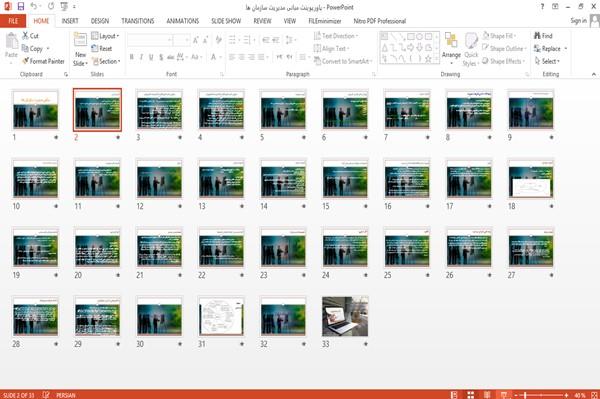Cut the selected slide with Cut
The height and width of the screenshot is (399, 600).
(x=30, y=36)
